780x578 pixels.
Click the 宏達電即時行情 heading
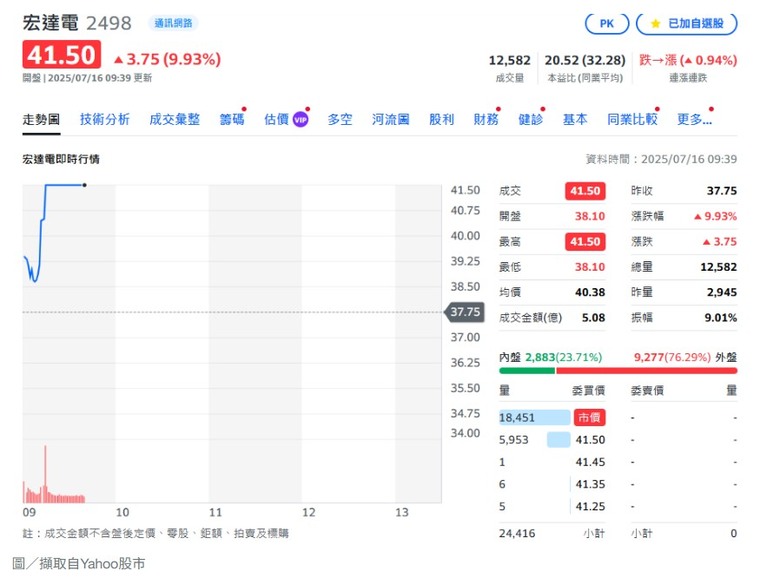coord(61,159)
